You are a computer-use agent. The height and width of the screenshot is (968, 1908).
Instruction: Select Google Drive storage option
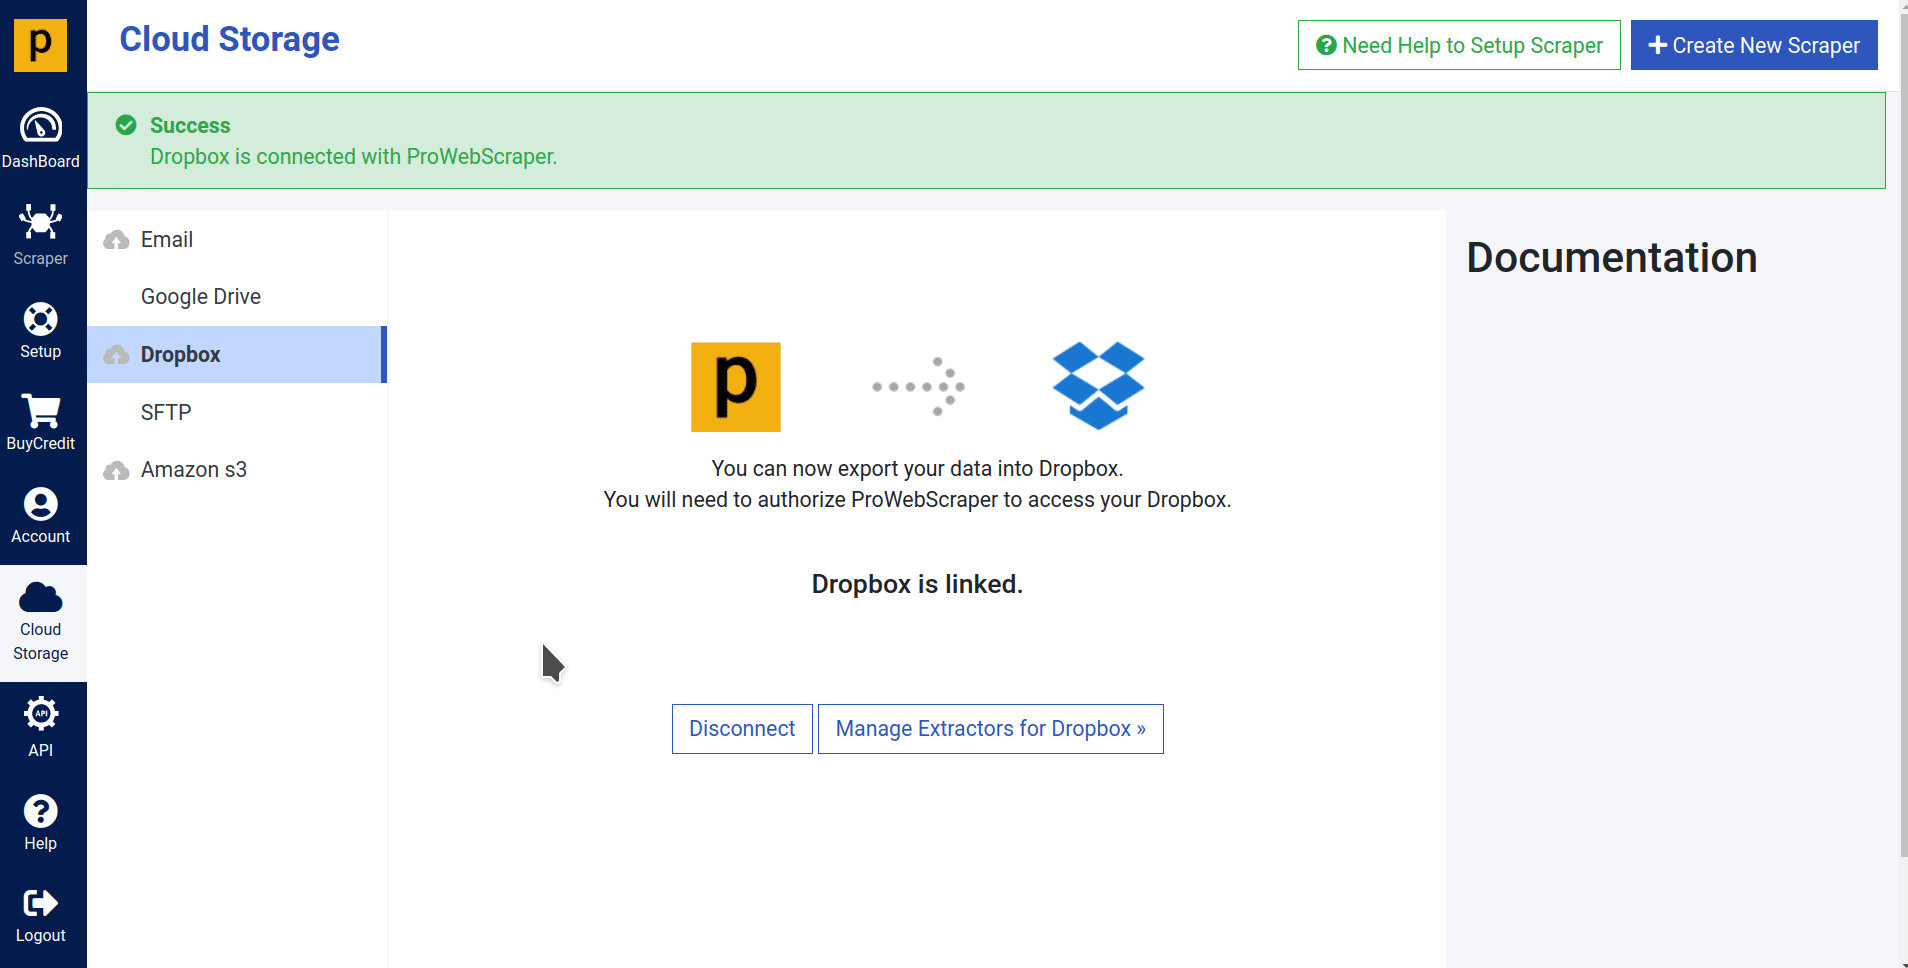point(237,297)
